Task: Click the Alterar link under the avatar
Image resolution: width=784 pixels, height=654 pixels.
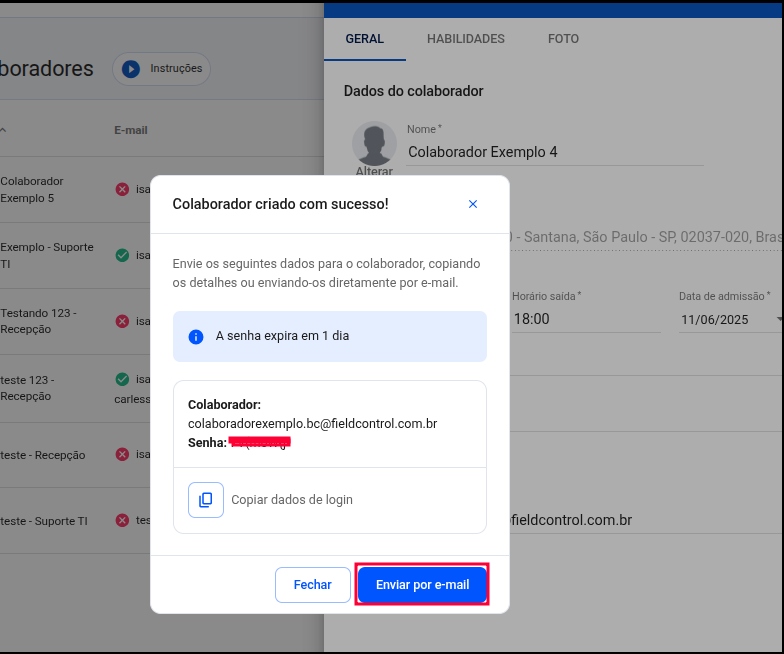Action: tap(374, 172)
